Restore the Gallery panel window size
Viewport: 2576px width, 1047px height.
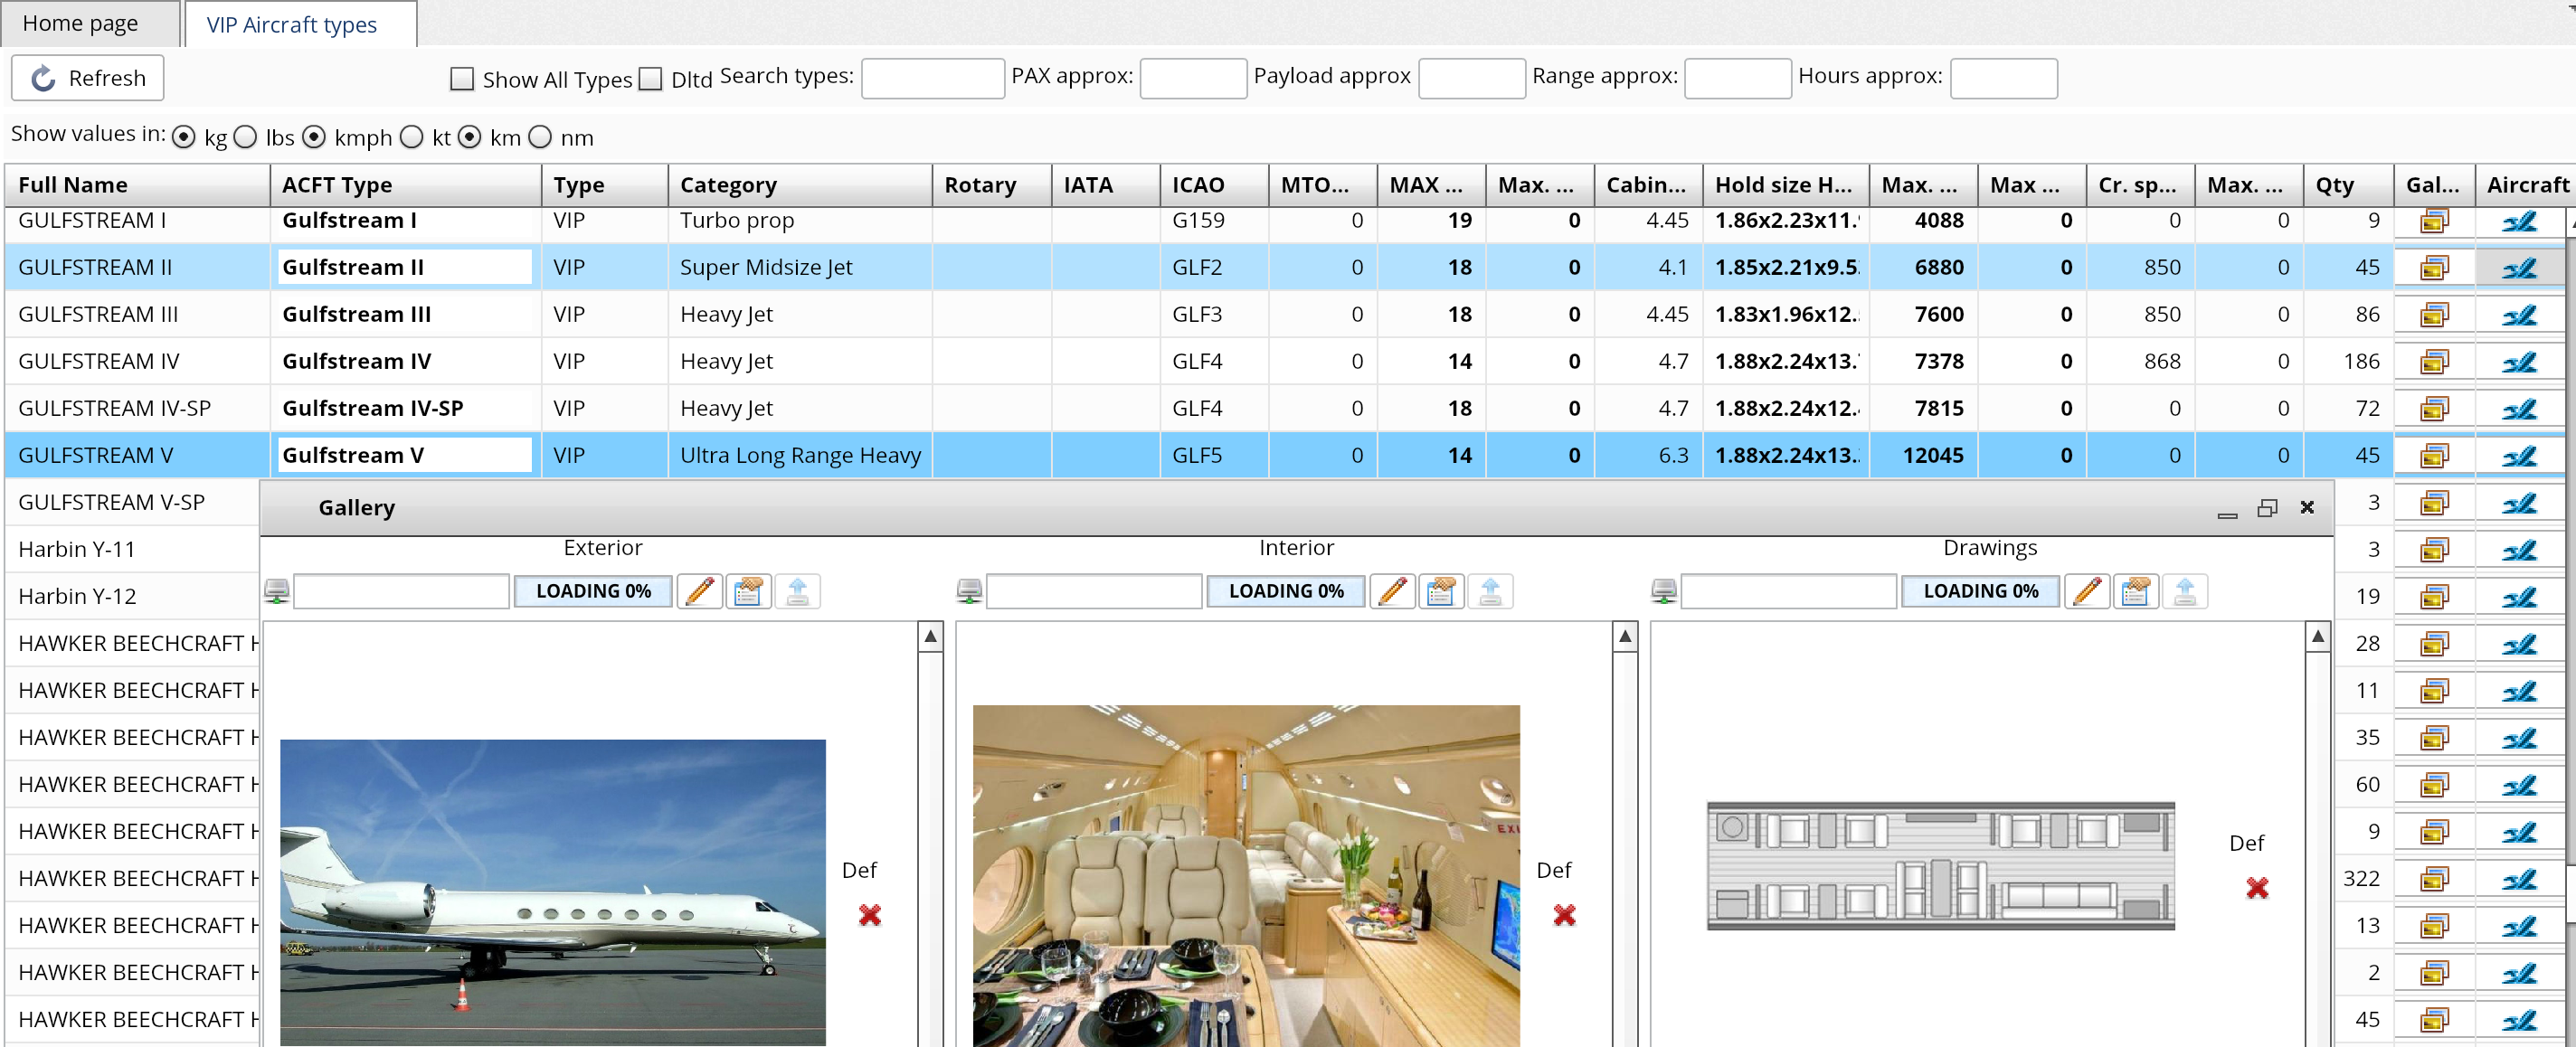pos(2267,508)
